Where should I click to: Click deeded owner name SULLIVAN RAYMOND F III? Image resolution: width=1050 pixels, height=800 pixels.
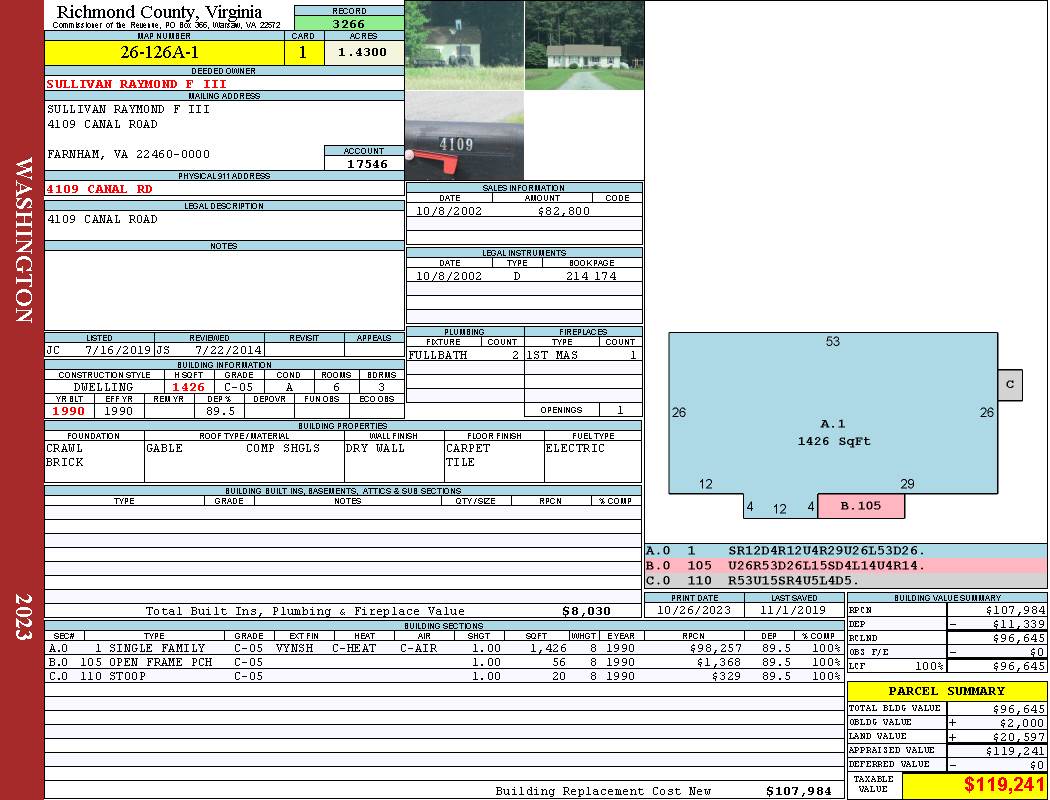(x=137, y=84)
